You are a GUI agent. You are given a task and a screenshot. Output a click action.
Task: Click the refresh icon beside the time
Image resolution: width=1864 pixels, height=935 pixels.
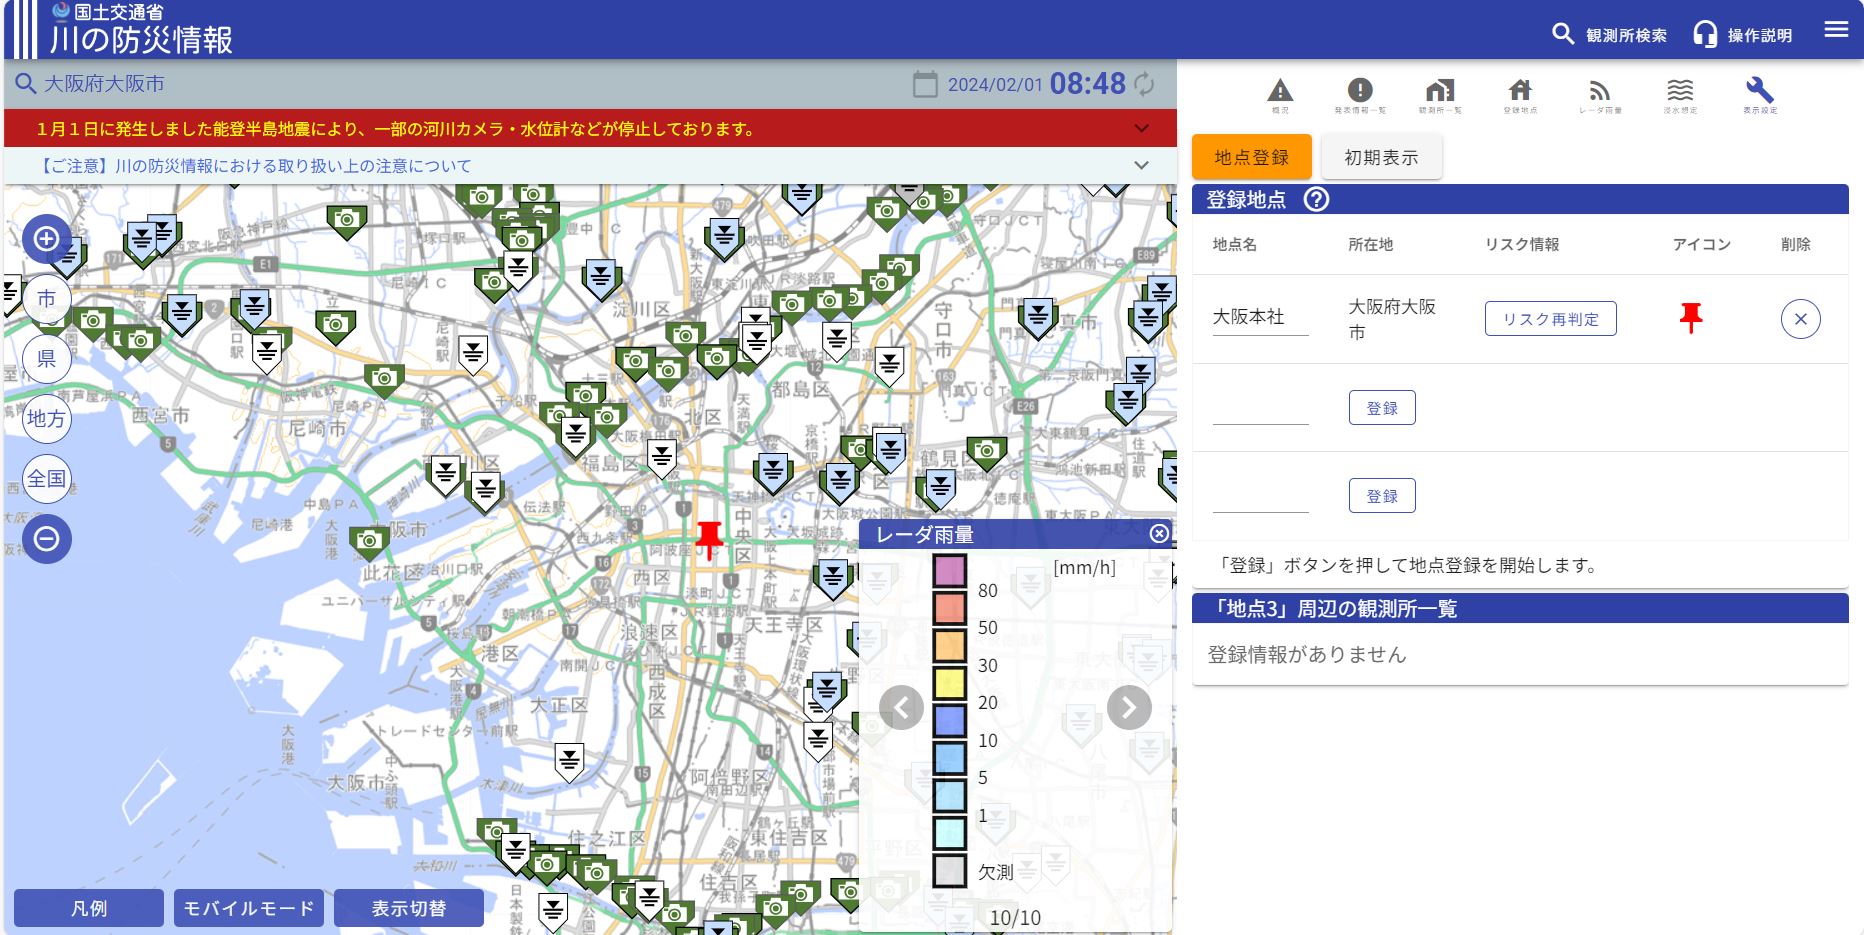click(1144, 84)
